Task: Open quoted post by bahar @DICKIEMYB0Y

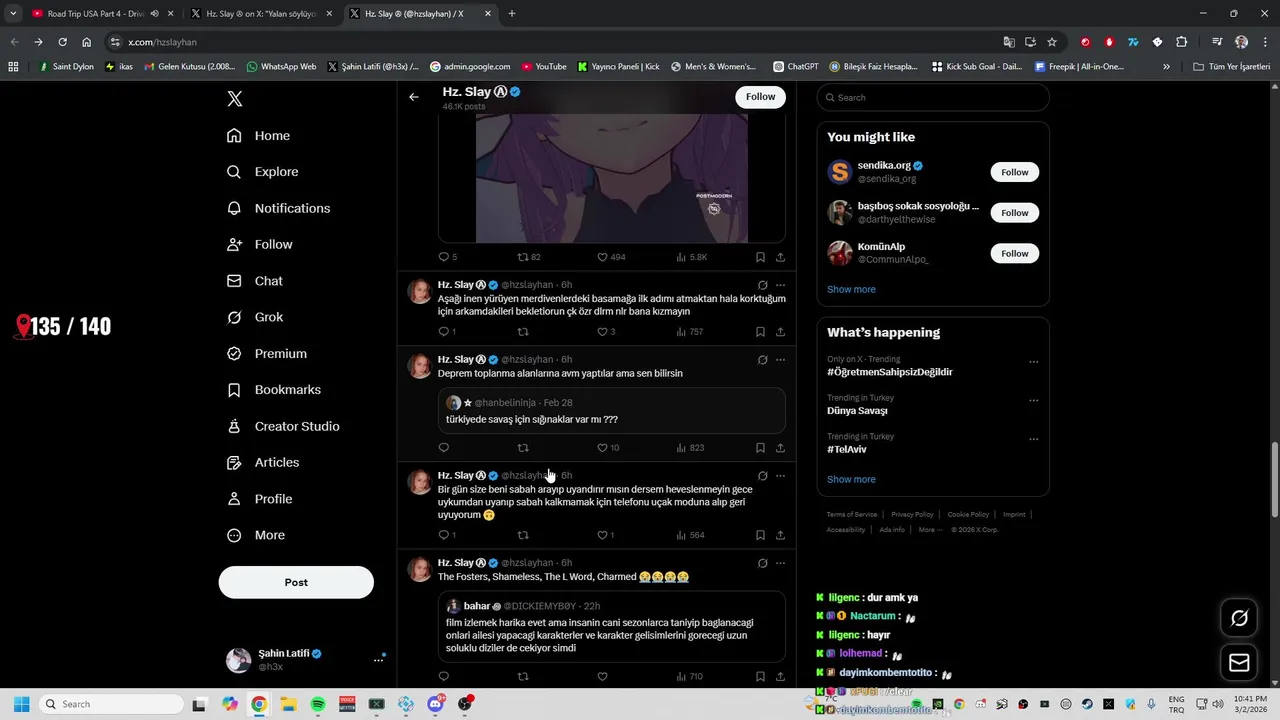Action: point(611,627)
